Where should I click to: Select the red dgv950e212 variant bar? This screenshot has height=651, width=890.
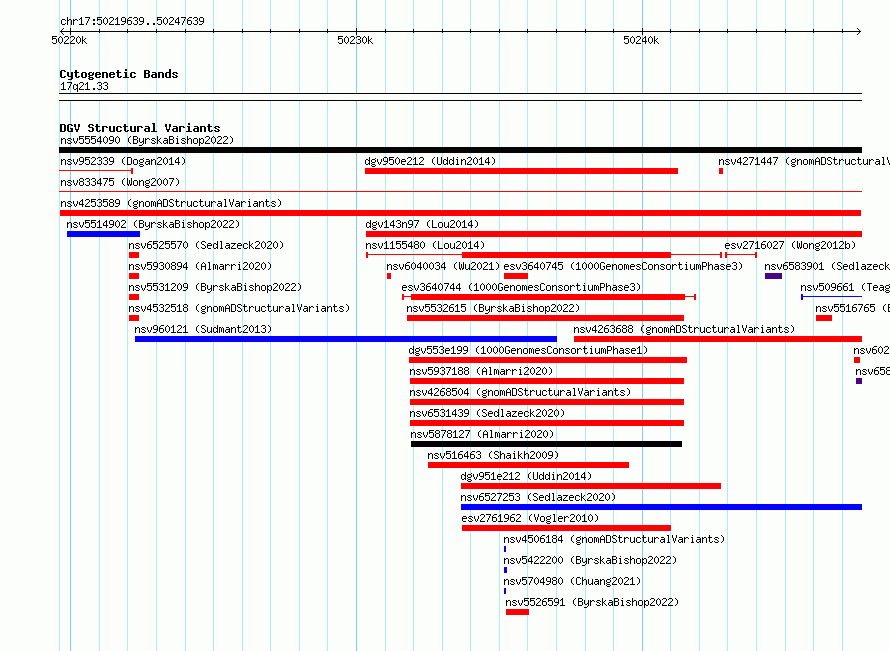[521, 171]
